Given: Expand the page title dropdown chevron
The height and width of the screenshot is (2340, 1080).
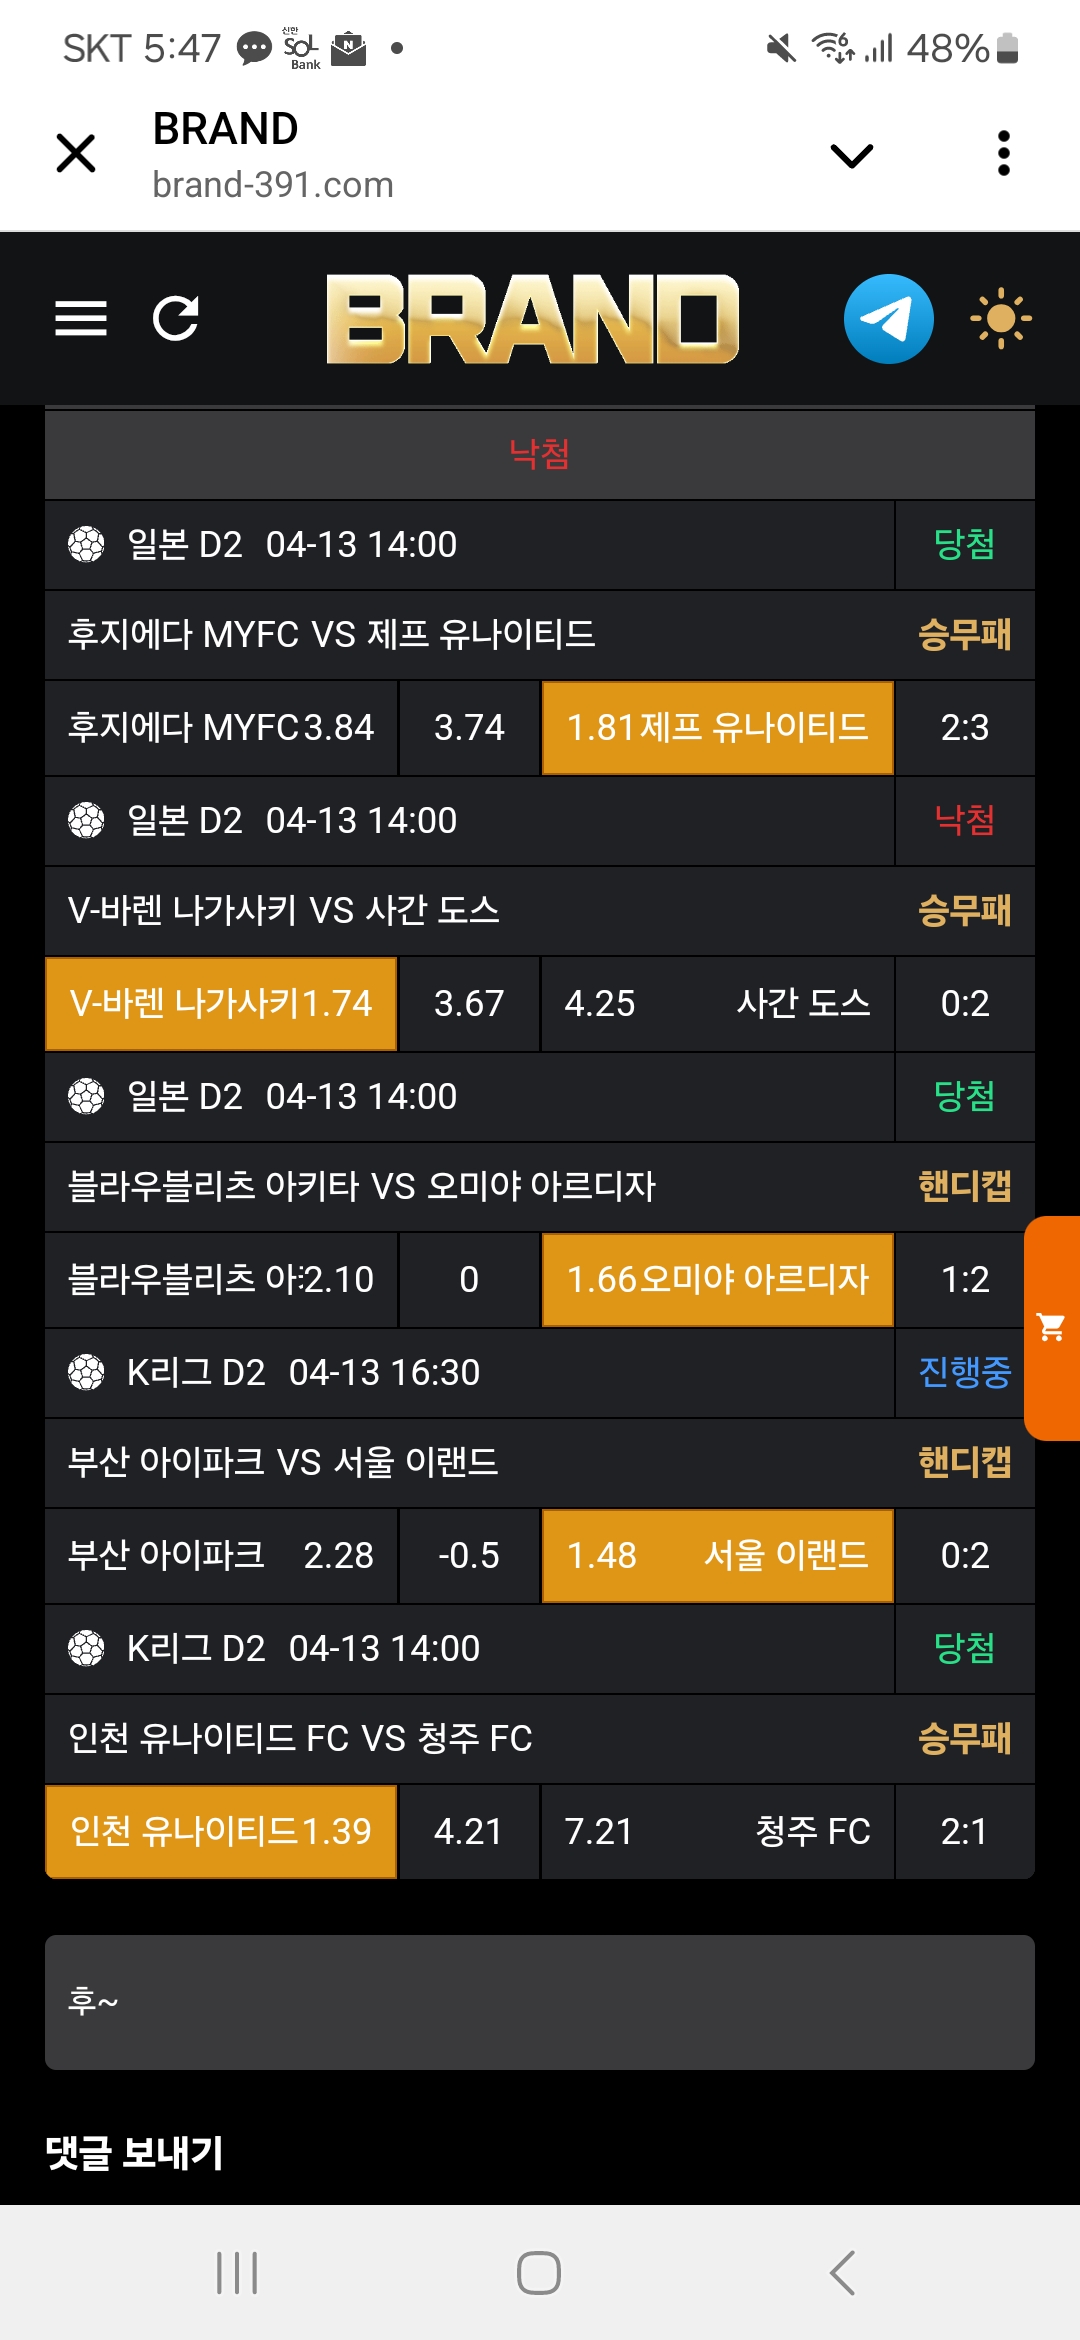Looking at the screenshot, I should coord(852,155).
